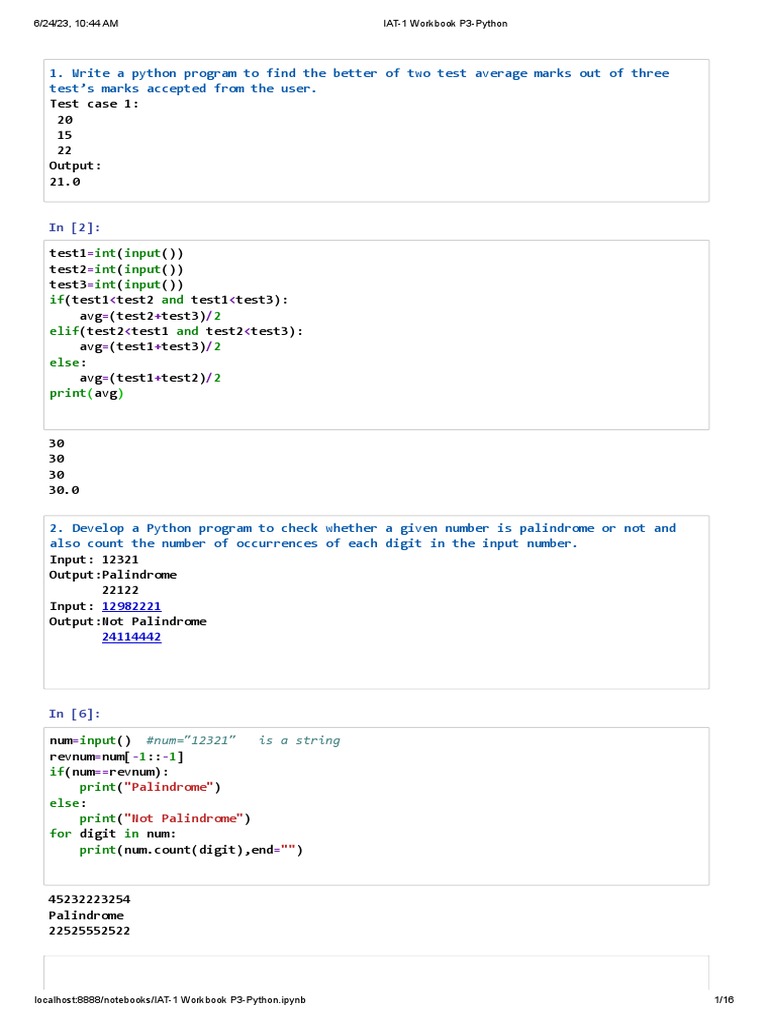The height and width of the screenshot is (1024, 768).
Task: Open the 24114442 hyperlink
Action: coord(131,637)
